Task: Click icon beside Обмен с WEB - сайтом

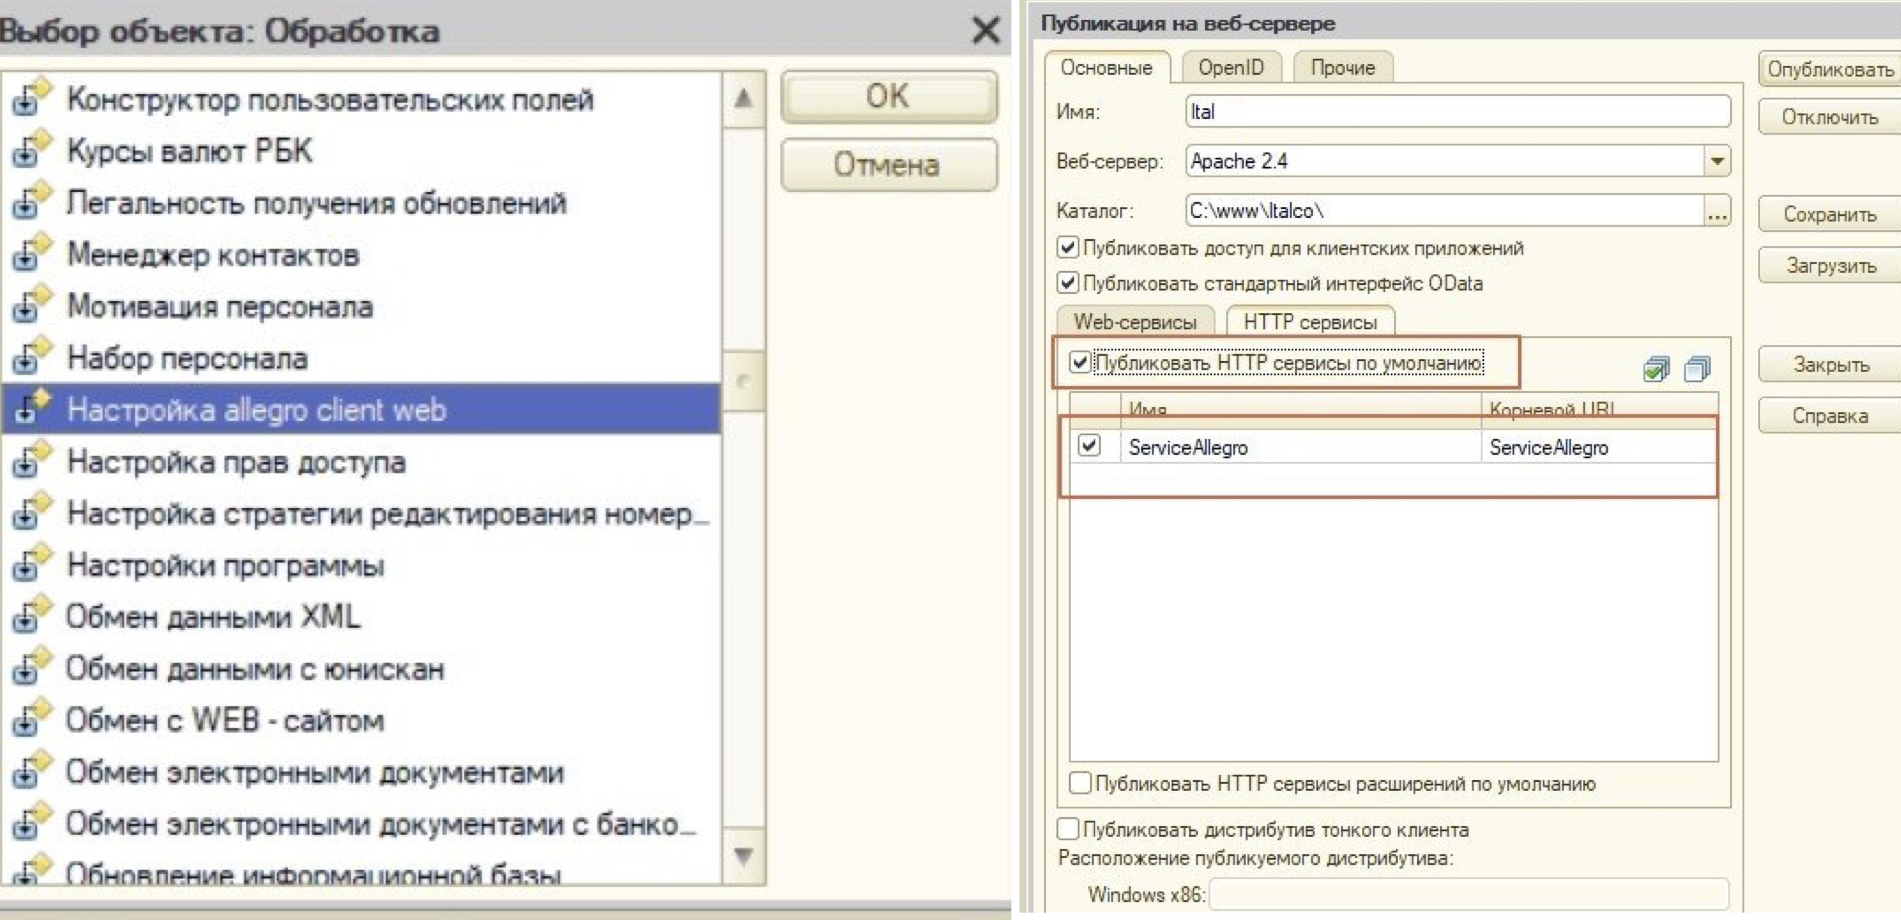Action: [x=31, y=719]
